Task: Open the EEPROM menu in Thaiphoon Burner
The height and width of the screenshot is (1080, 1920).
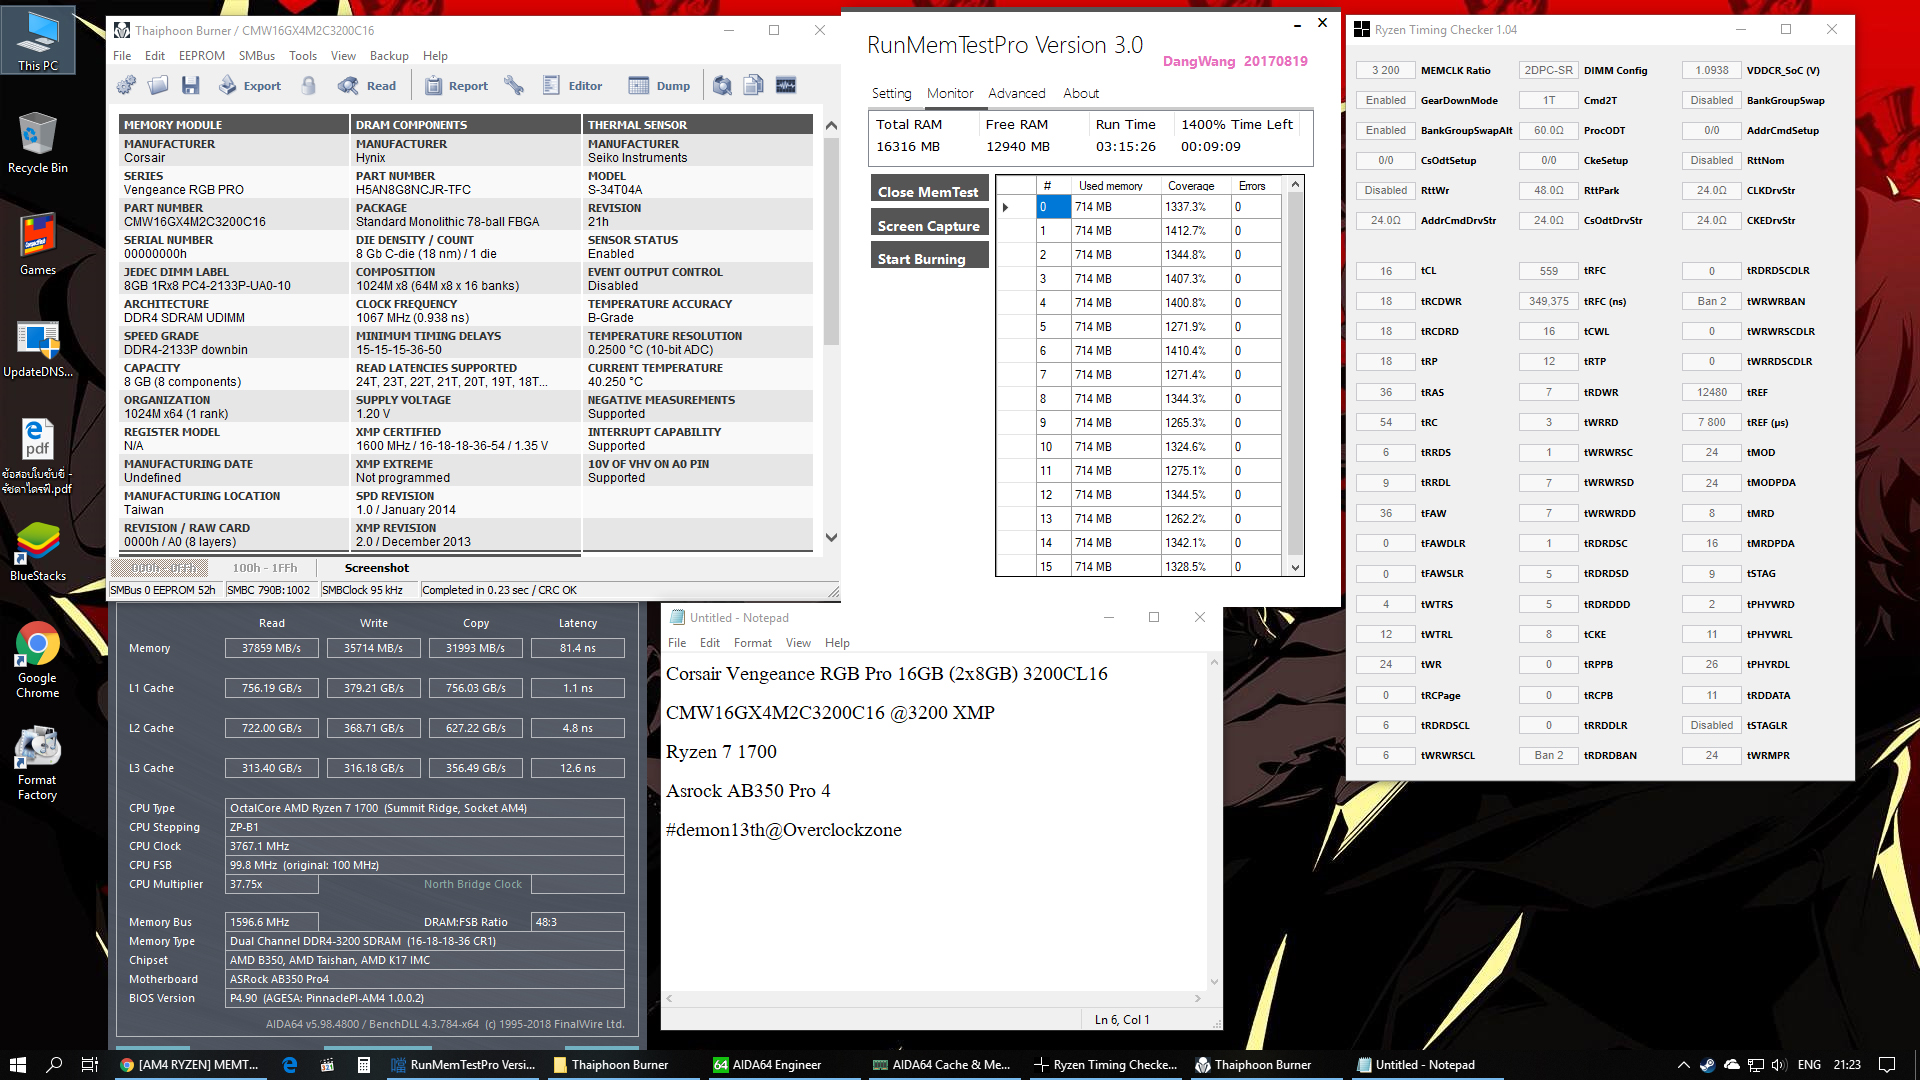Action: 202,56
